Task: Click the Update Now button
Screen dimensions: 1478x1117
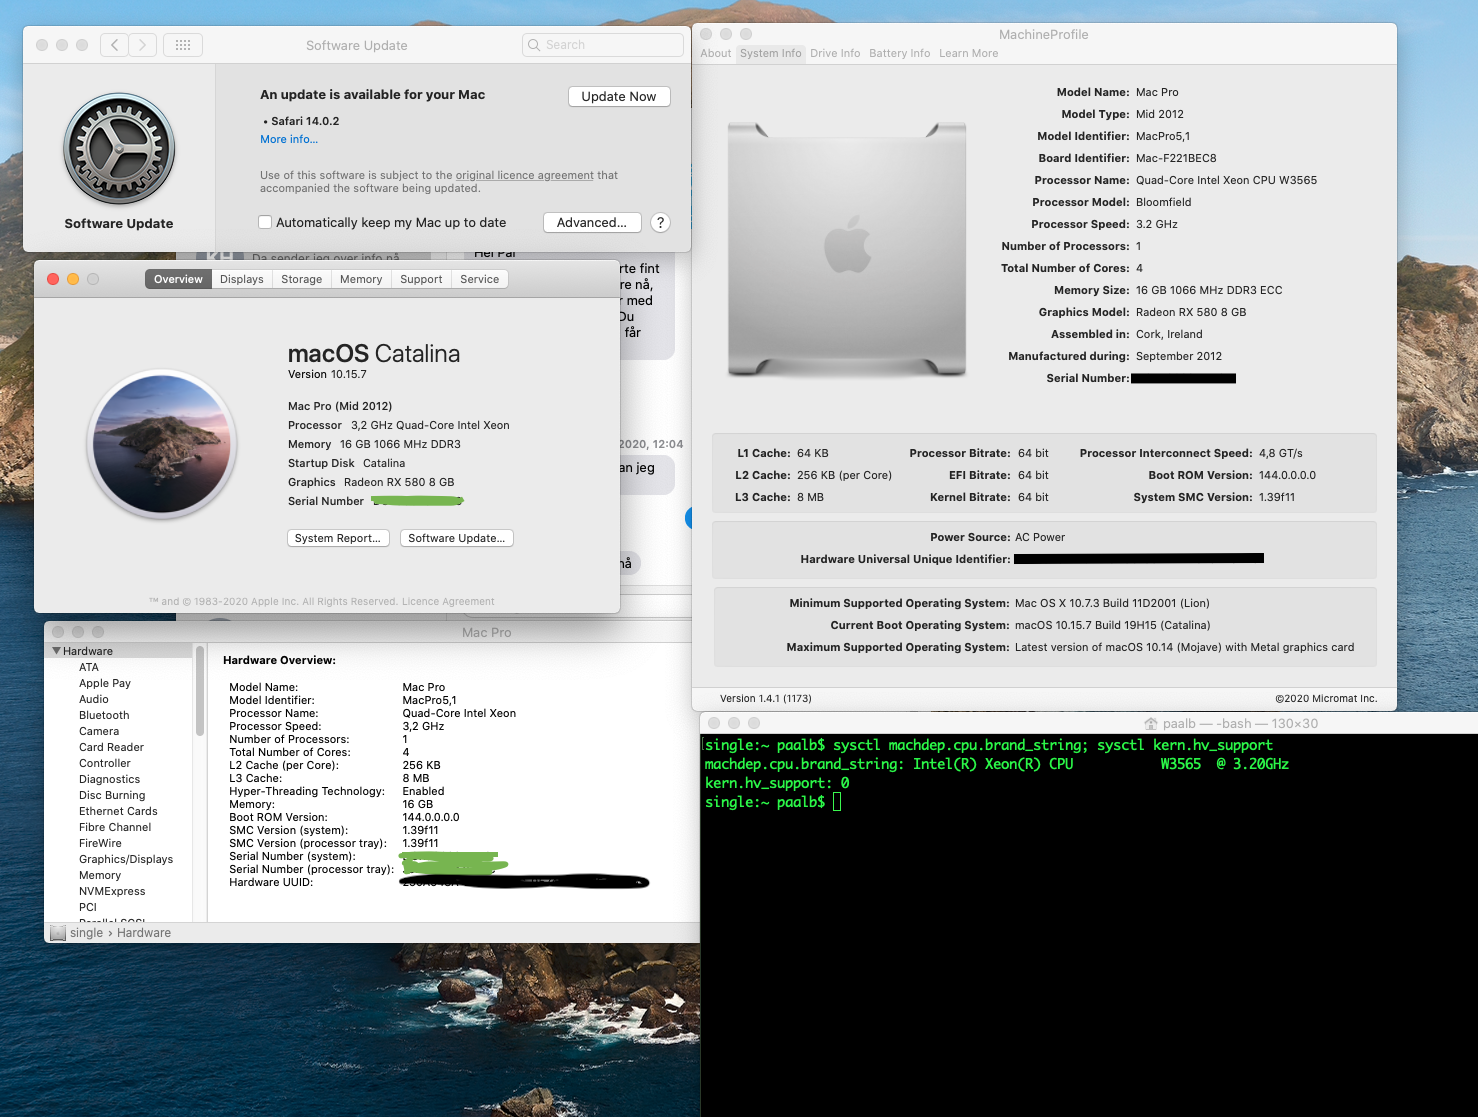Action: [619, 96]
